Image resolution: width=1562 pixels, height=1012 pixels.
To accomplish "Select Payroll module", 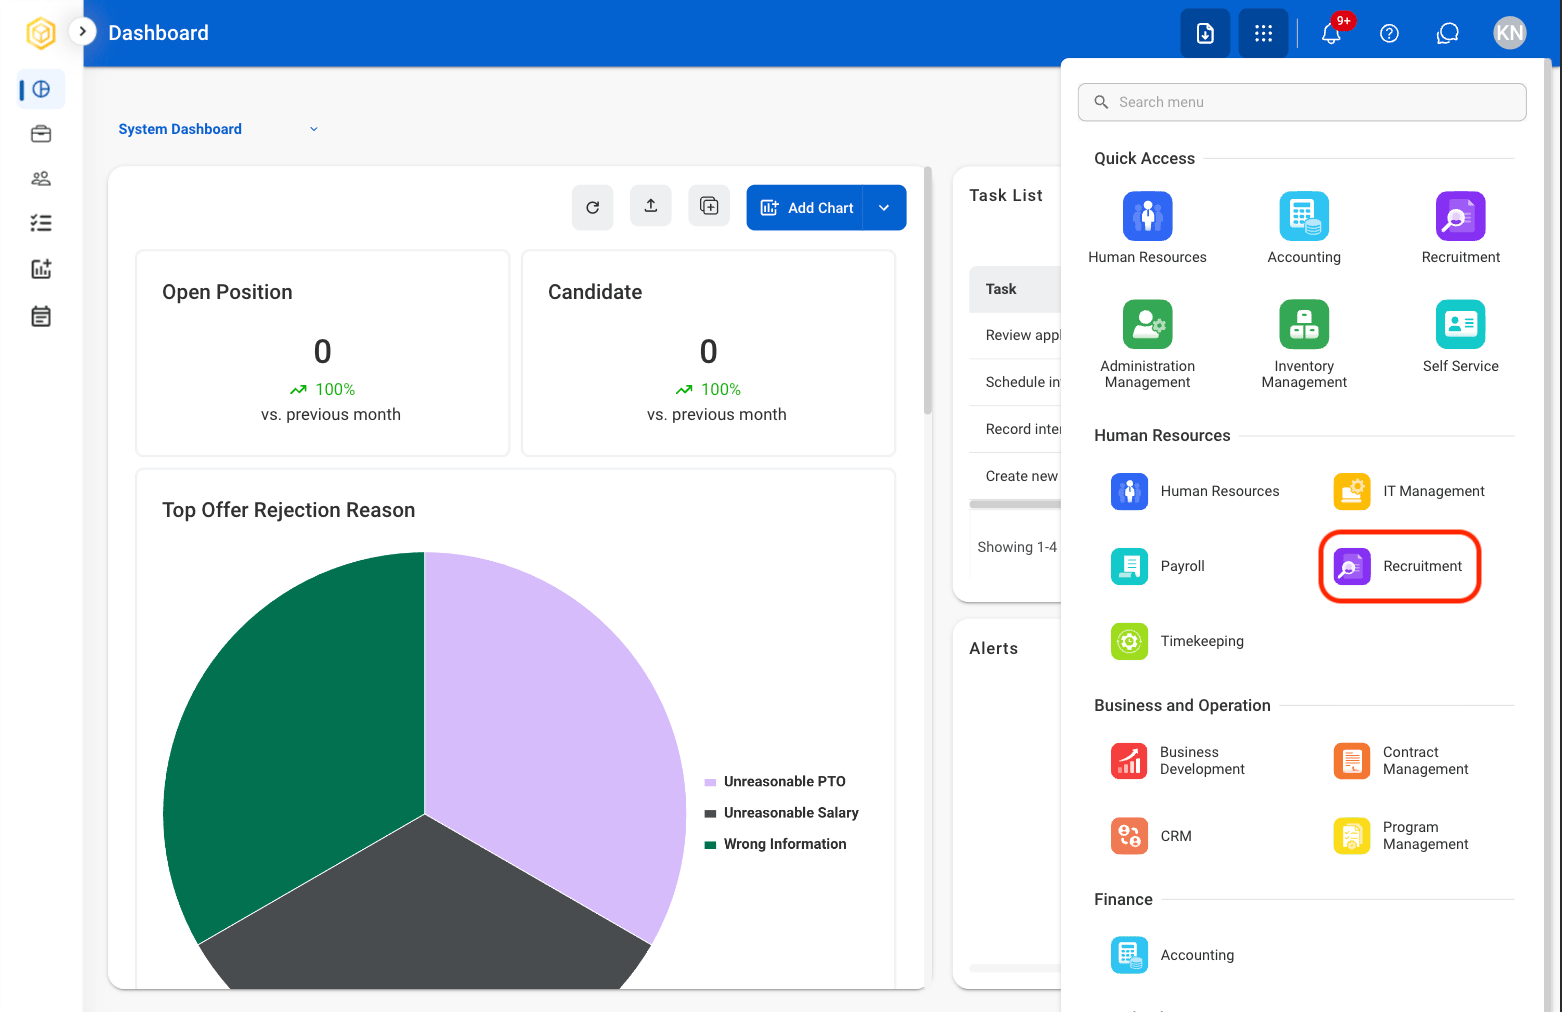I will coord(1159,566).
